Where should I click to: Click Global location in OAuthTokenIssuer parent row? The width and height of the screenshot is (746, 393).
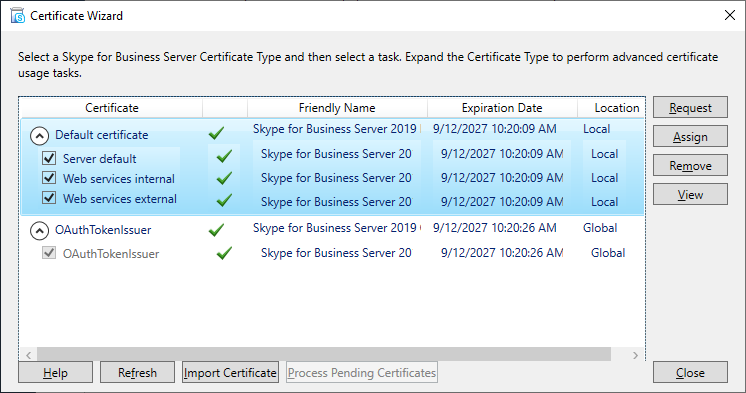[x=600, y=228]
